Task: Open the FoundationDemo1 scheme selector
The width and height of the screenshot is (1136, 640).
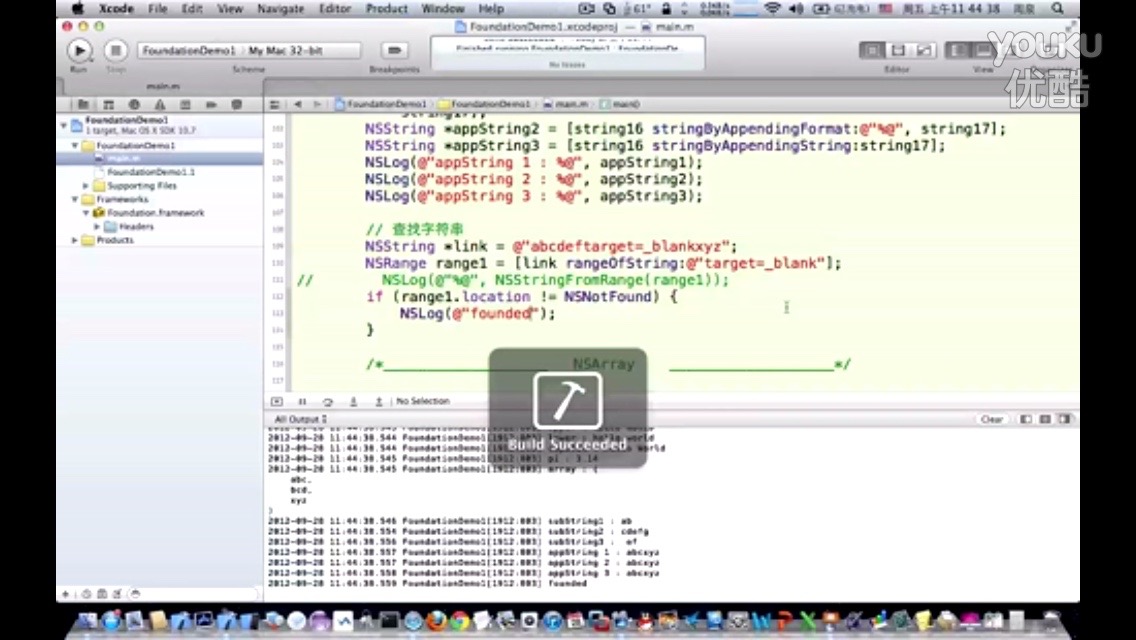Action: tap(188, 50)
